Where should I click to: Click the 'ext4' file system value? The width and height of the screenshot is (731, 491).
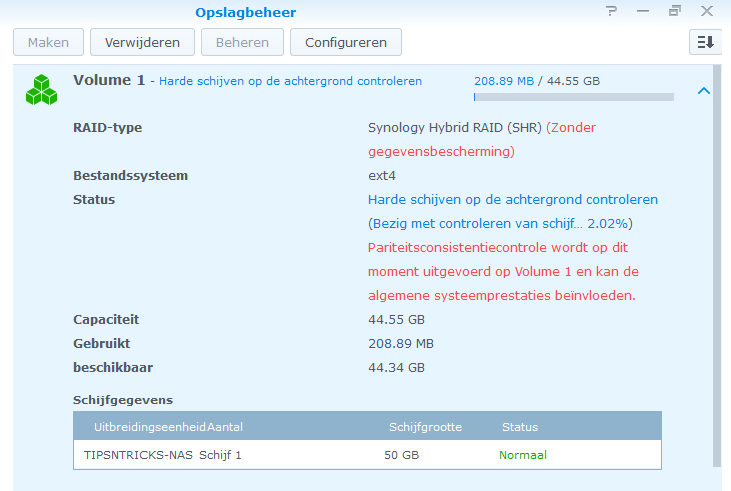coord(382,176)
